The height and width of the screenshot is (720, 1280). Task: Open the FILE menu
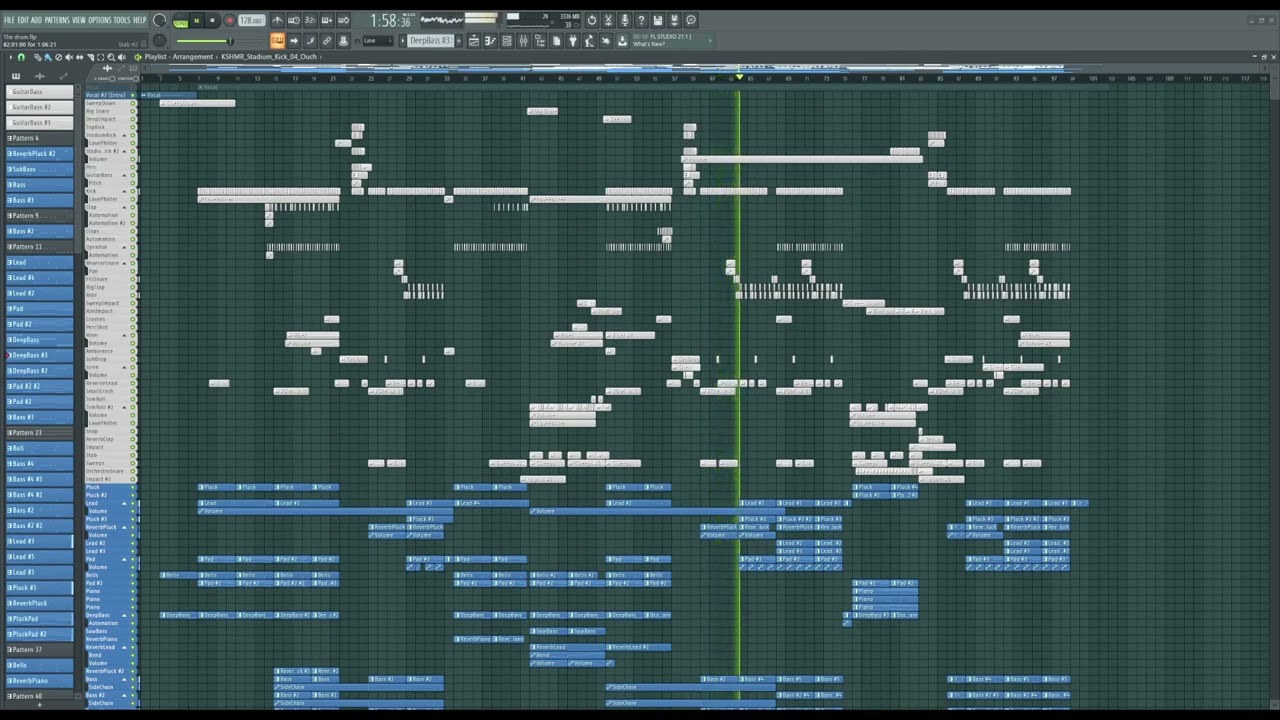9,20
